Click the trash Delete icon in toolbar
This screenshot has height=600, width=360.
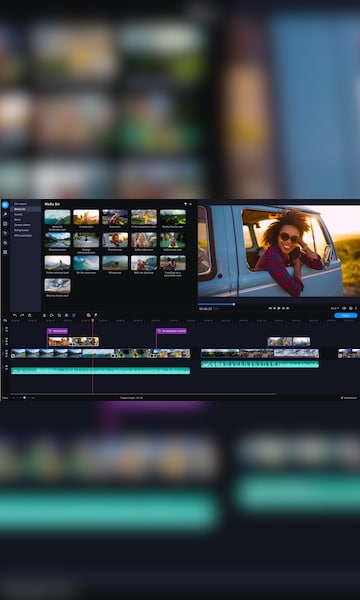pyautogui.click(x=29, y=315)
